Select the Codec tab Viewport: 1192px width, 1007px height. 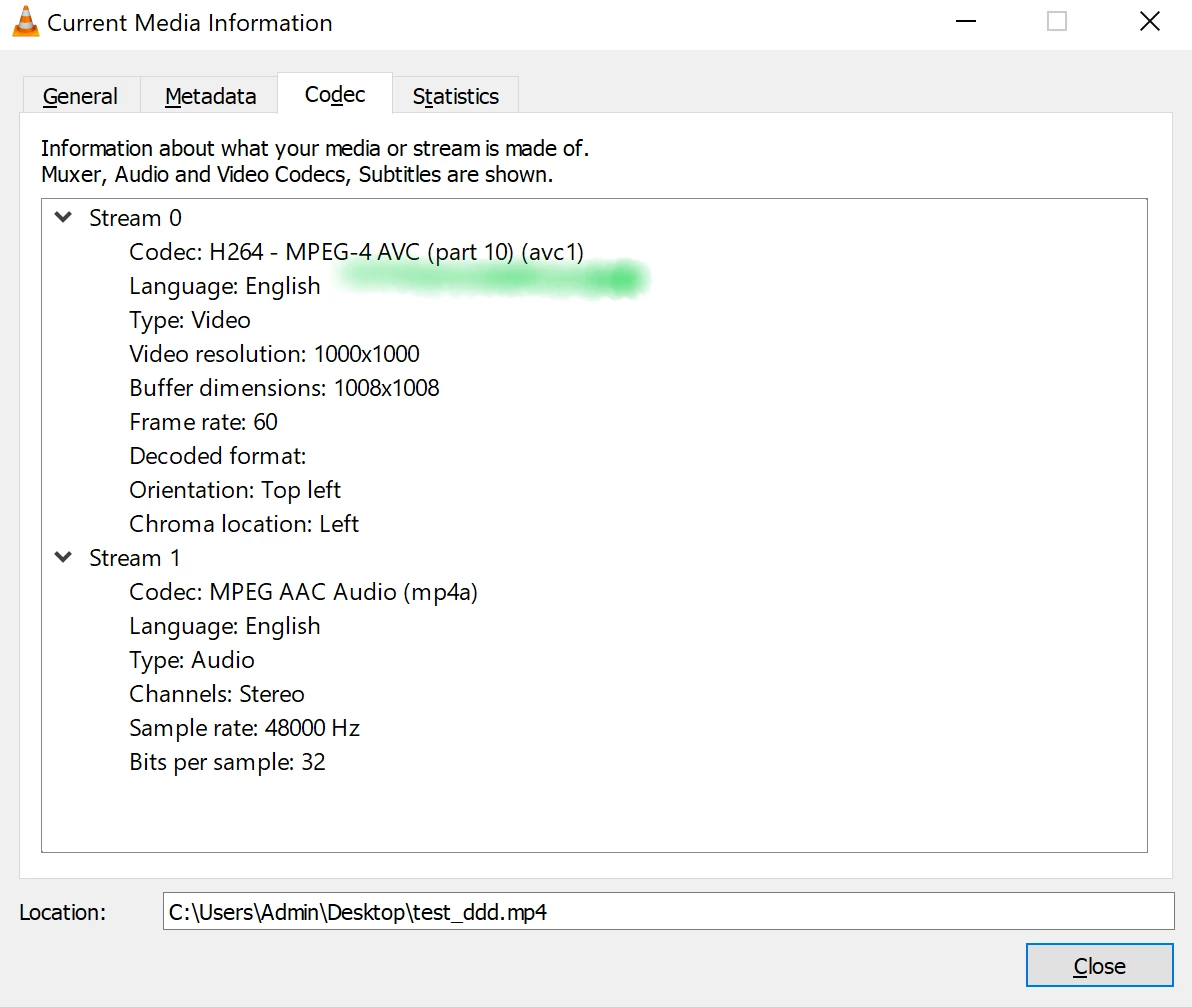click(334, 94)
